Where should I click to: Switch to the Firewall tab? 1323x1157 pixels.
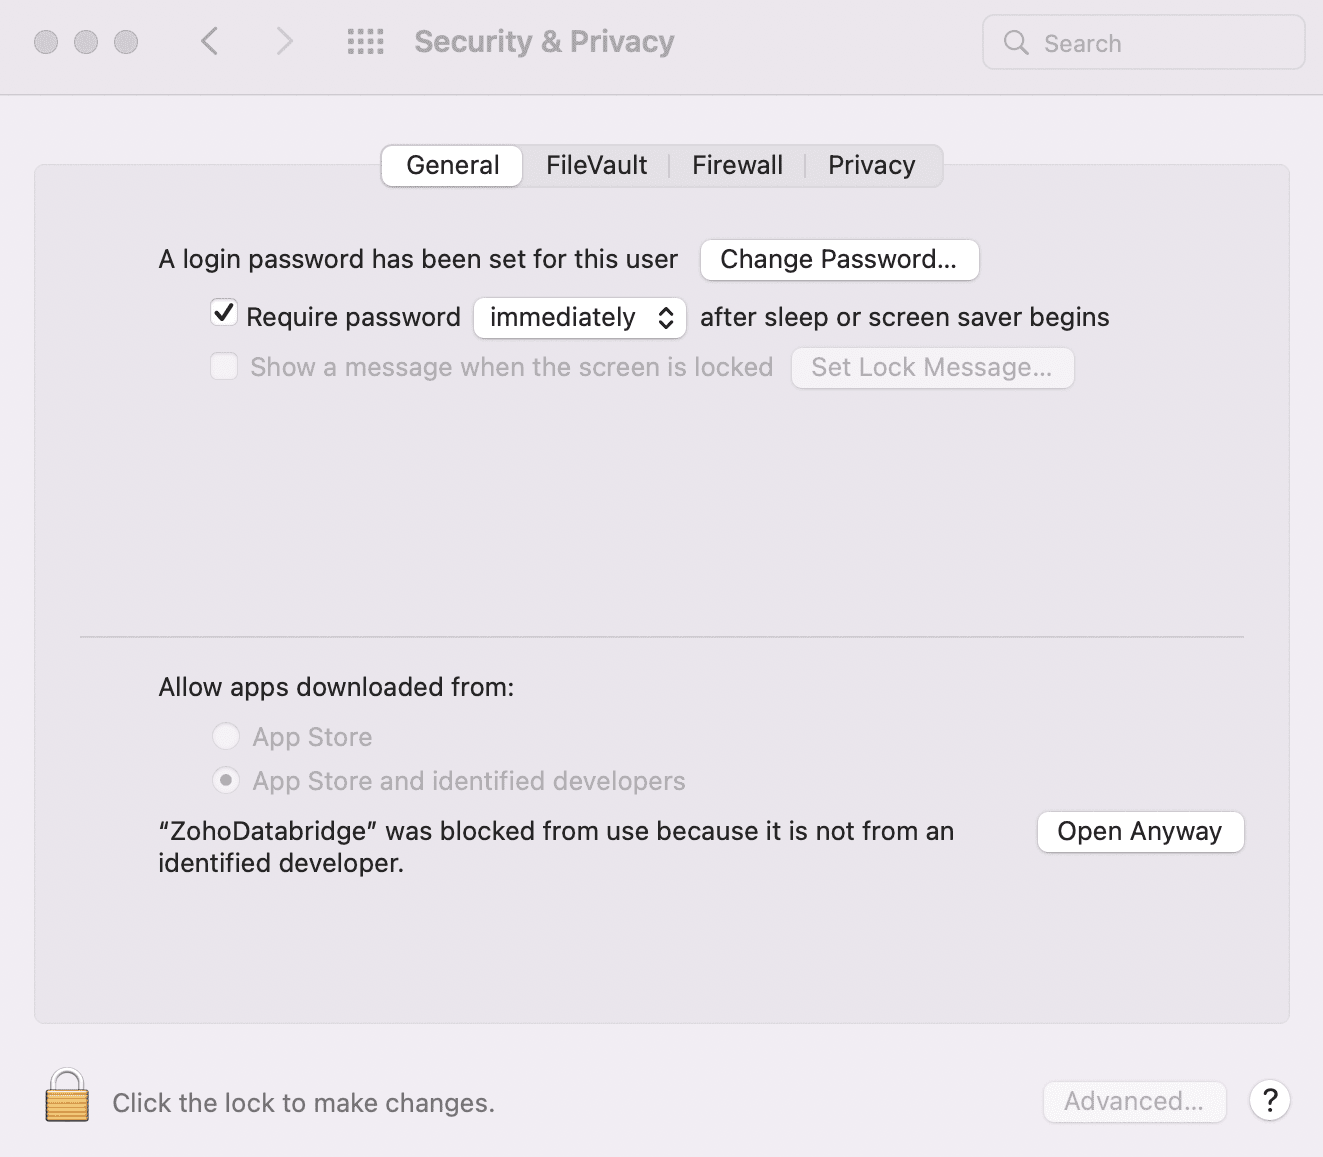coord(737,165)
